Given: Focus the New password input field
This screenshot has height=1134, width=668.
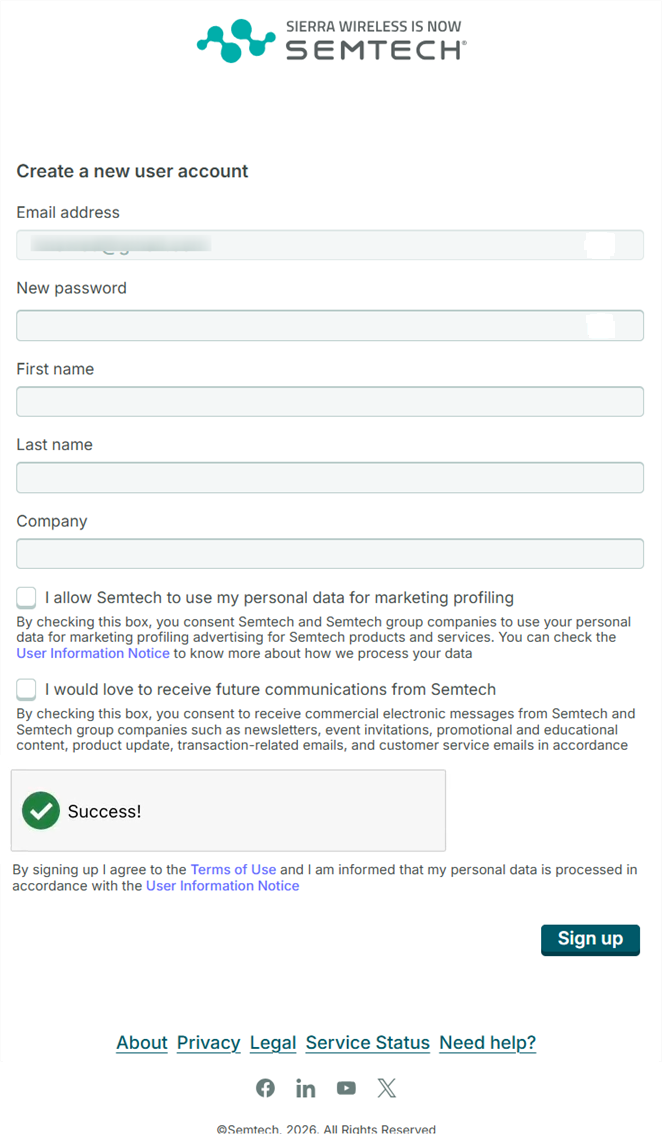Looking at the screenshot, I should click(300, 326).
